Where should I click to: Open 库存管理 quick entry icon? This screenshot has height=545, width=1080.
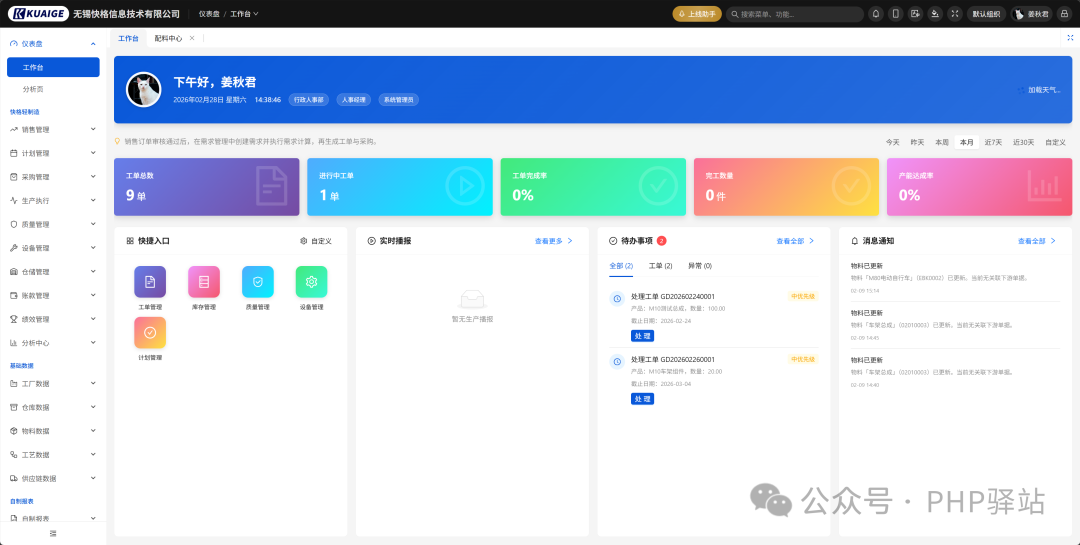click(x=204, y=282)
